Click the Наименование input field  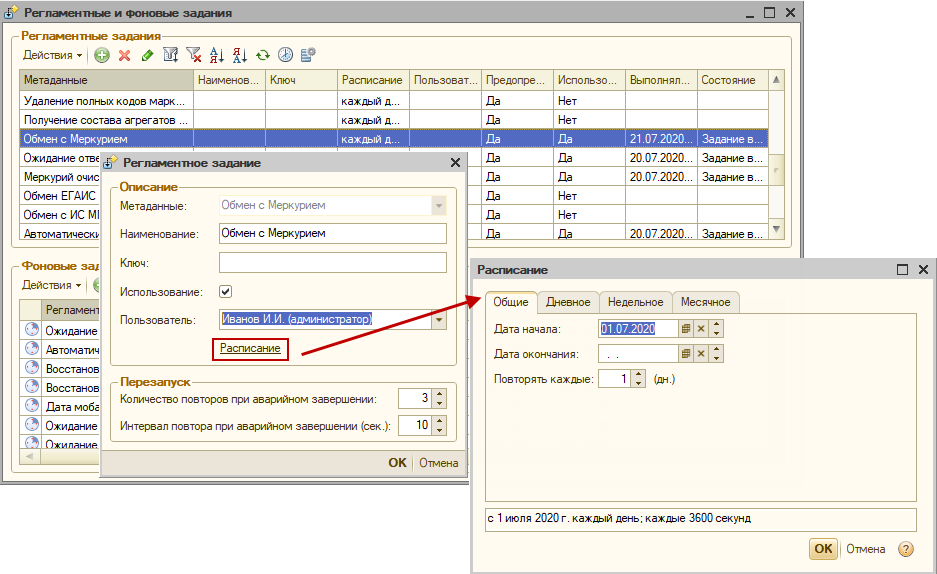point(333,234)
